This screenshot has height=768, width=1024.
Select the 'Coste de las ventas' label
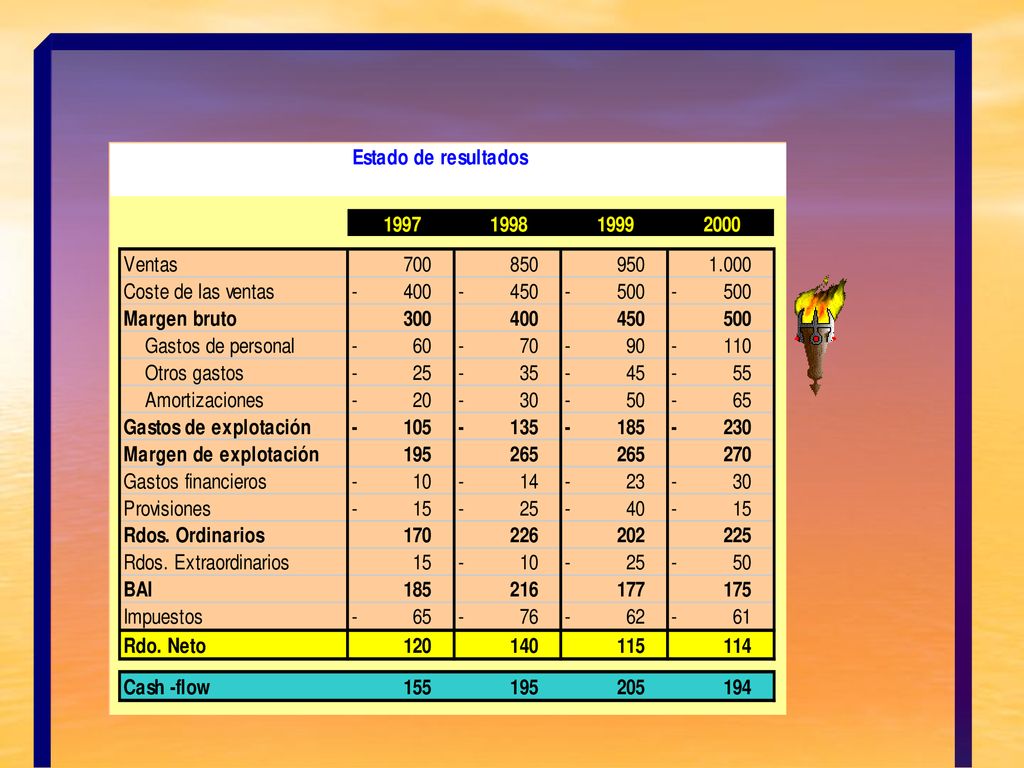(x=199, y=292)
